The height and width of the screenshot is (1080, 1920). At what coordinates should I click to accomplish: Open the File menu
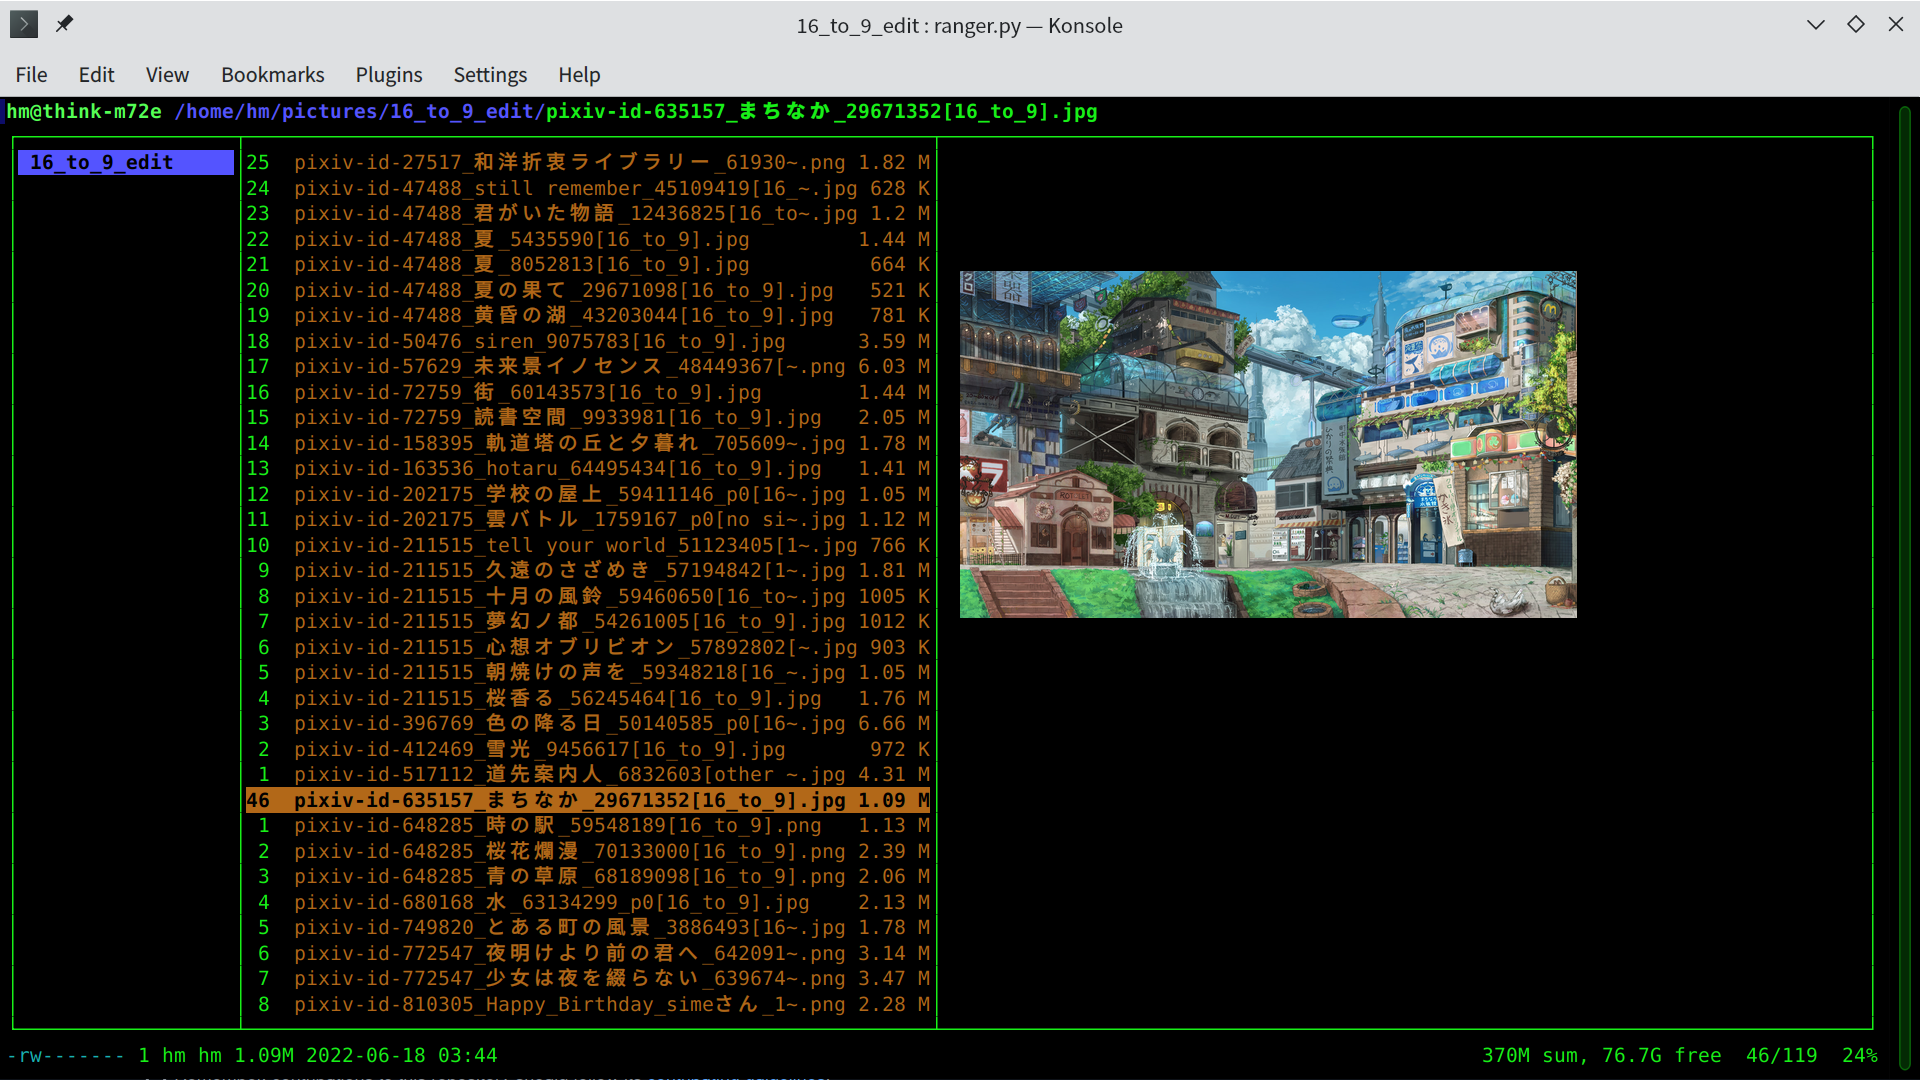pos(31,74)
